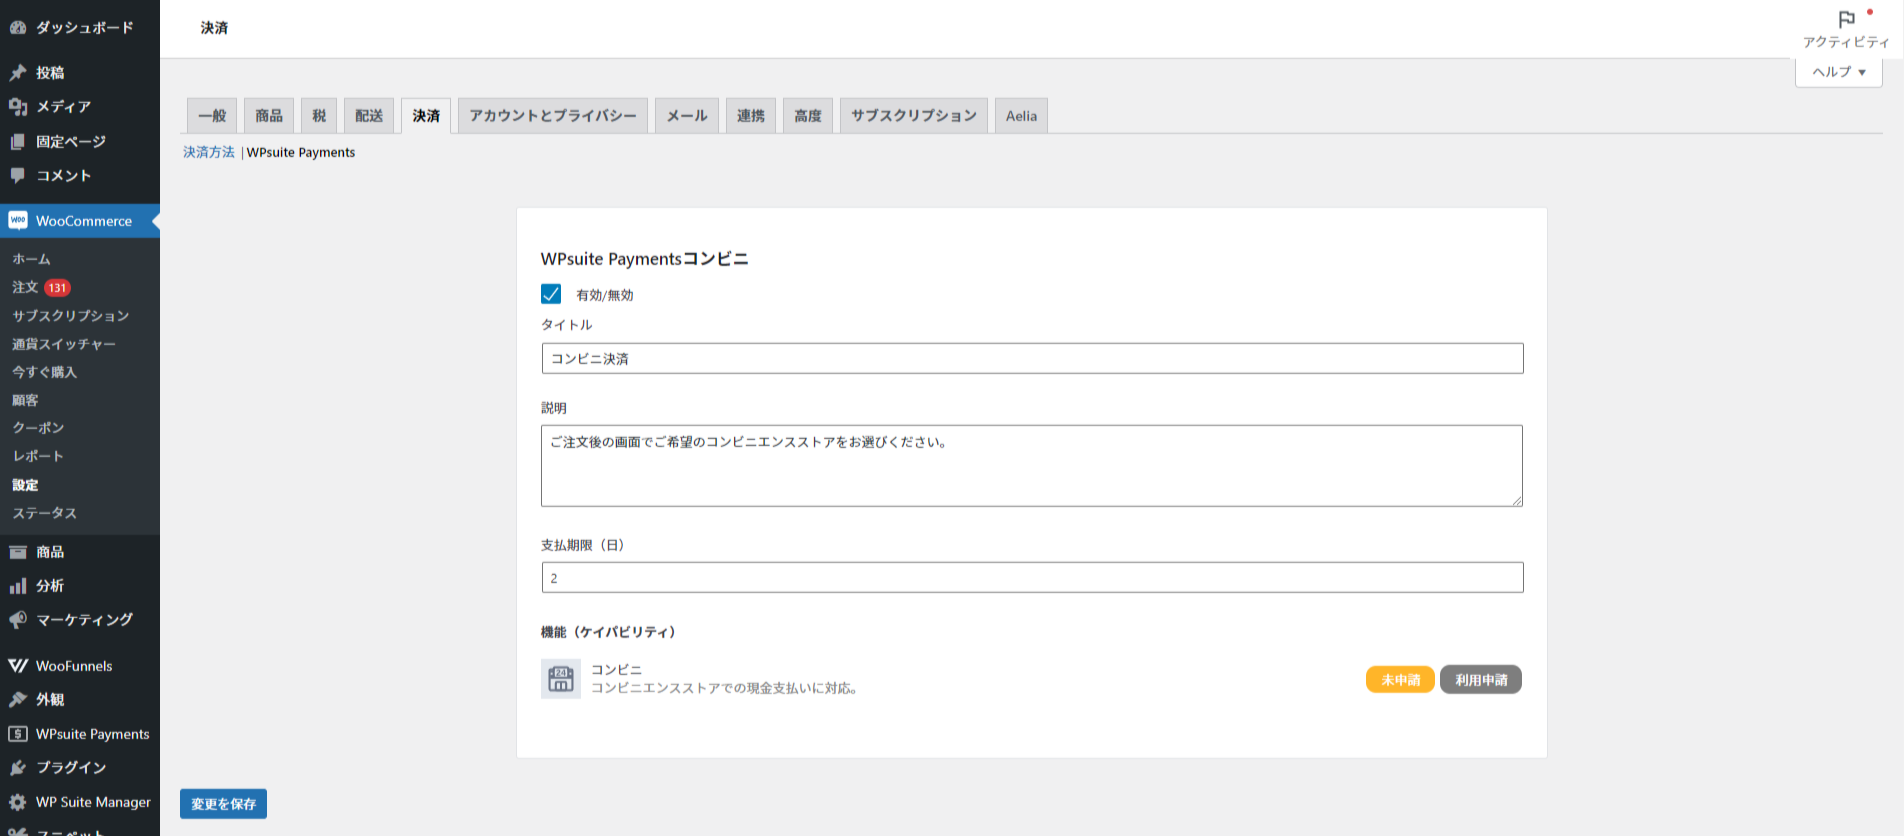1904x836 pixels.
Task: Click the WPsuite Payments breadcrumb text
Action: coord(301,152)
